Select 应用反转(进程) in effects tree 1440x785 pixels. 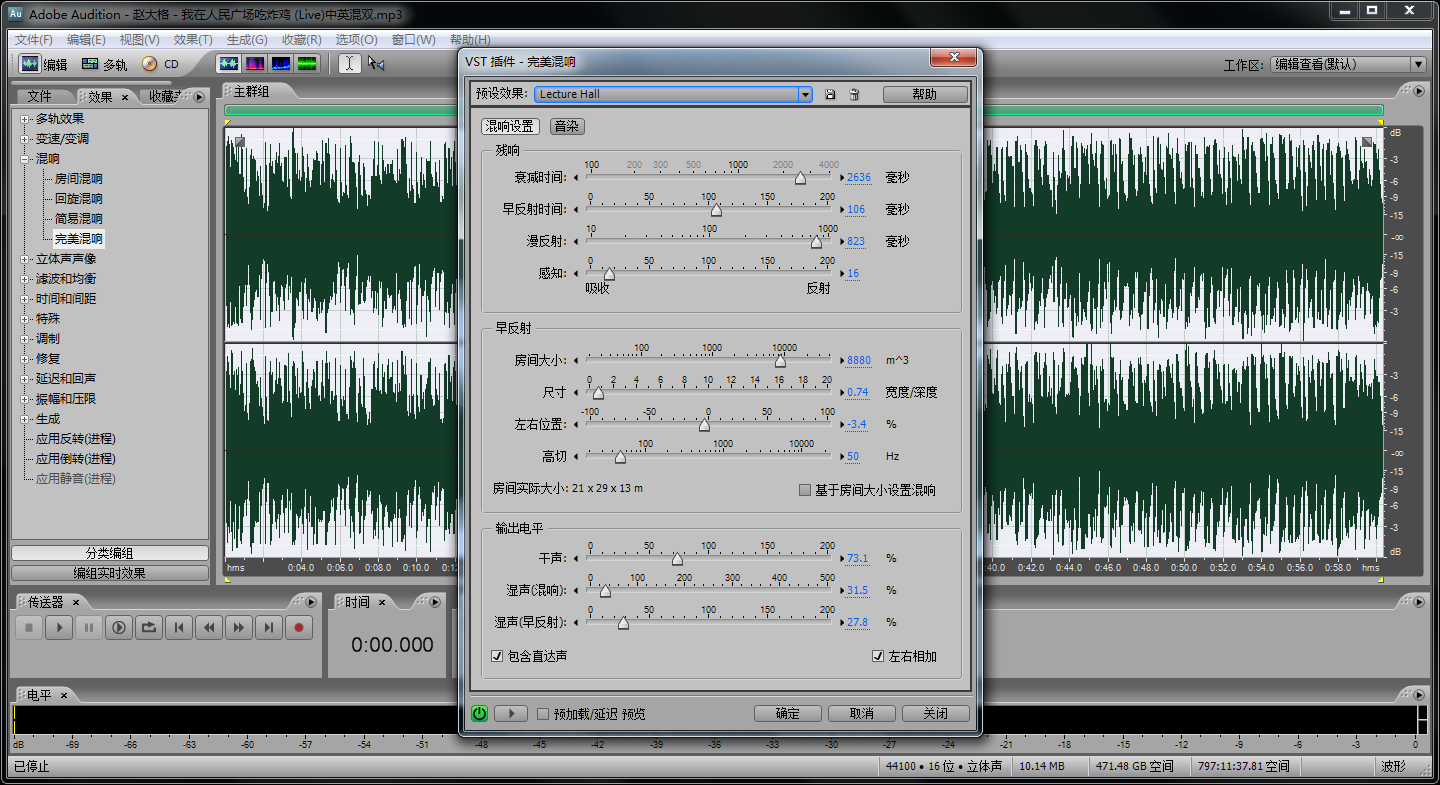pyautogui.click(x=76, y=439)
